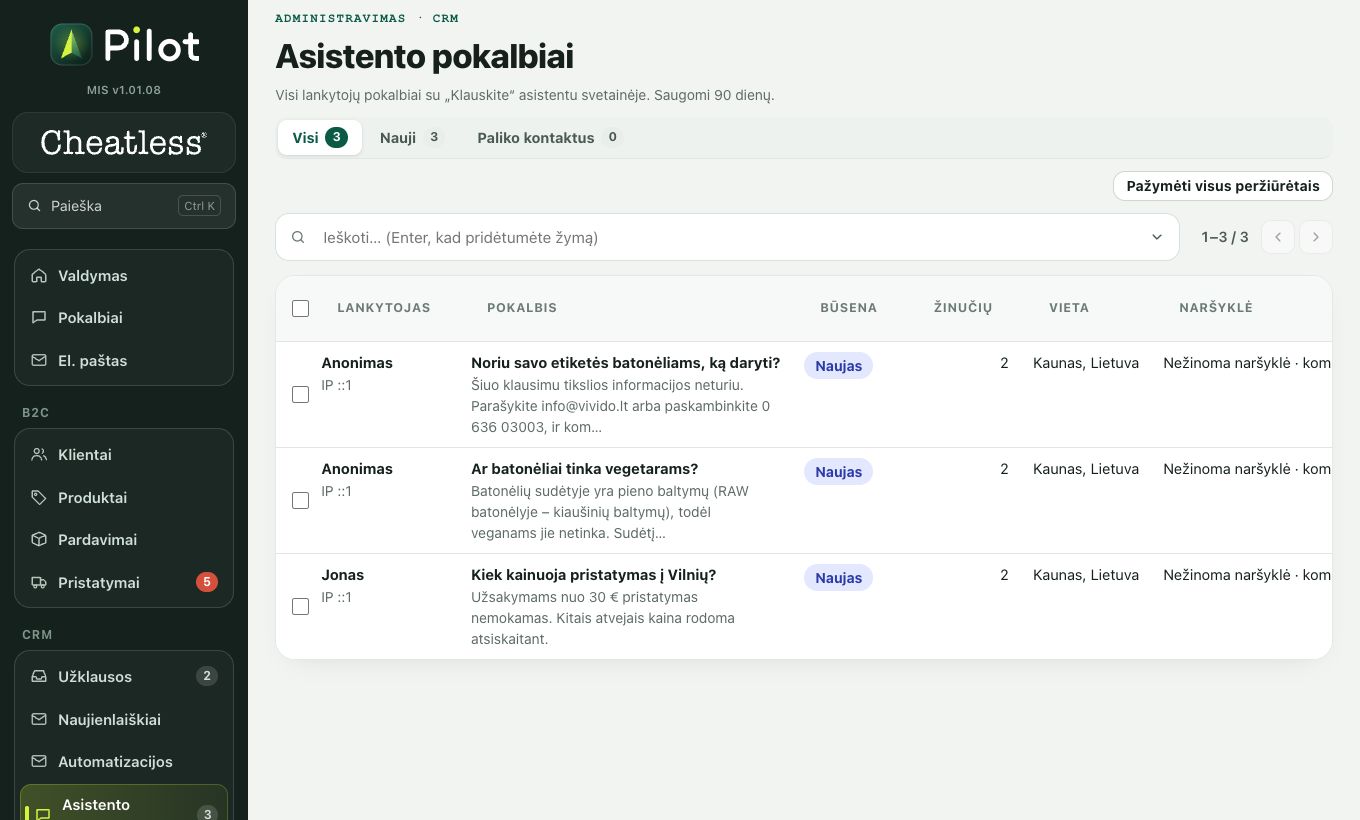Image resolution: width=1360 pixels, height=820 pixels.
Task: Open the Paieška sidebar search box
Action: tap(124, 206)
